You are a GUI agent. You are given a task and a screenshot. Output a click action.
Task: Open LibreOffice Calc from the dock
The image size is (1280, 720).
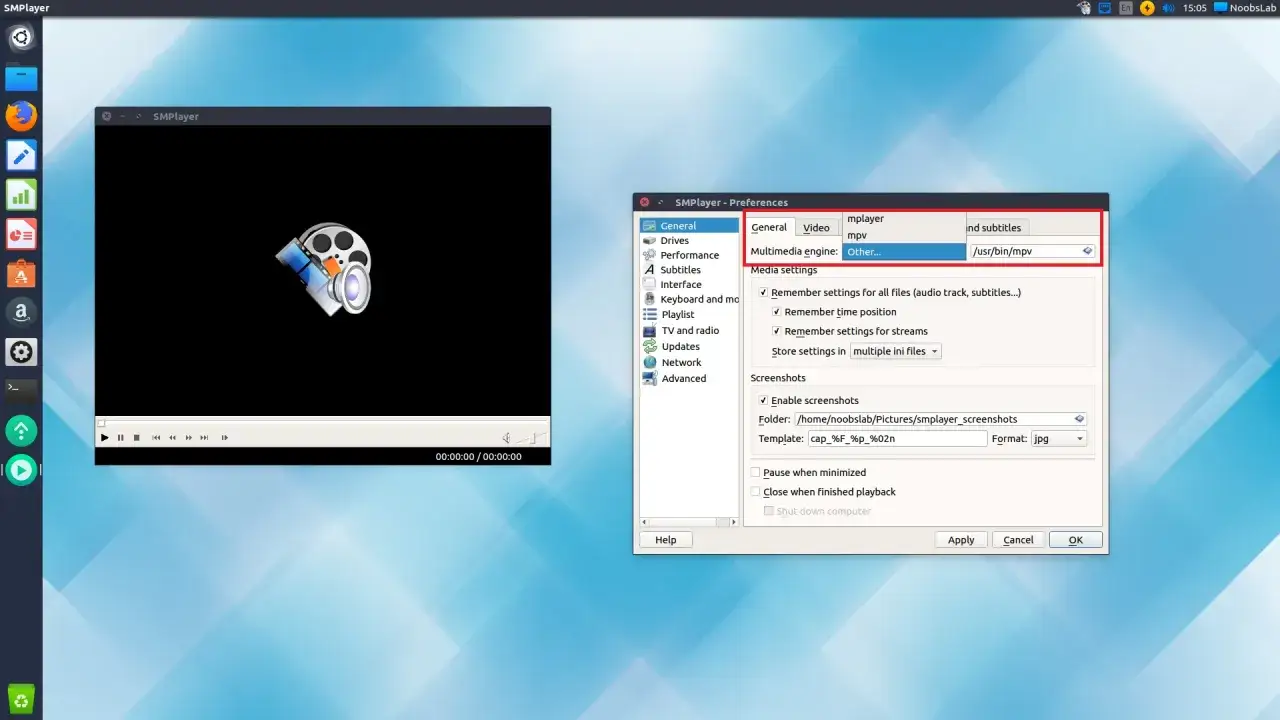tap(21, 194)
